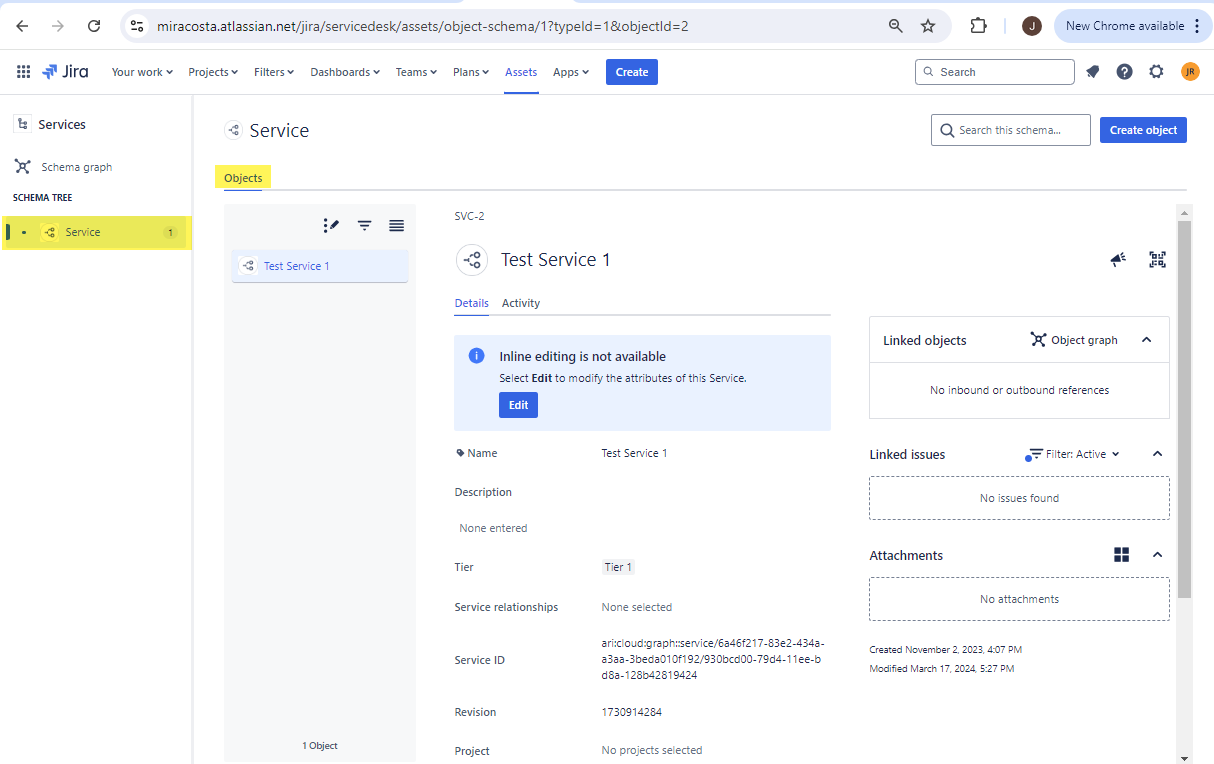Click the browser reload icon
Viewport: 1214px width, 764px height.
[94, 26]
